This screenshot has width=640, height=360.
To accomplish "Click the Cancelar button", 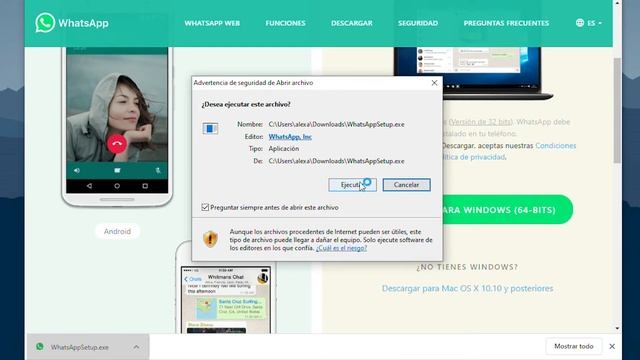I will [x=407, y=185].
